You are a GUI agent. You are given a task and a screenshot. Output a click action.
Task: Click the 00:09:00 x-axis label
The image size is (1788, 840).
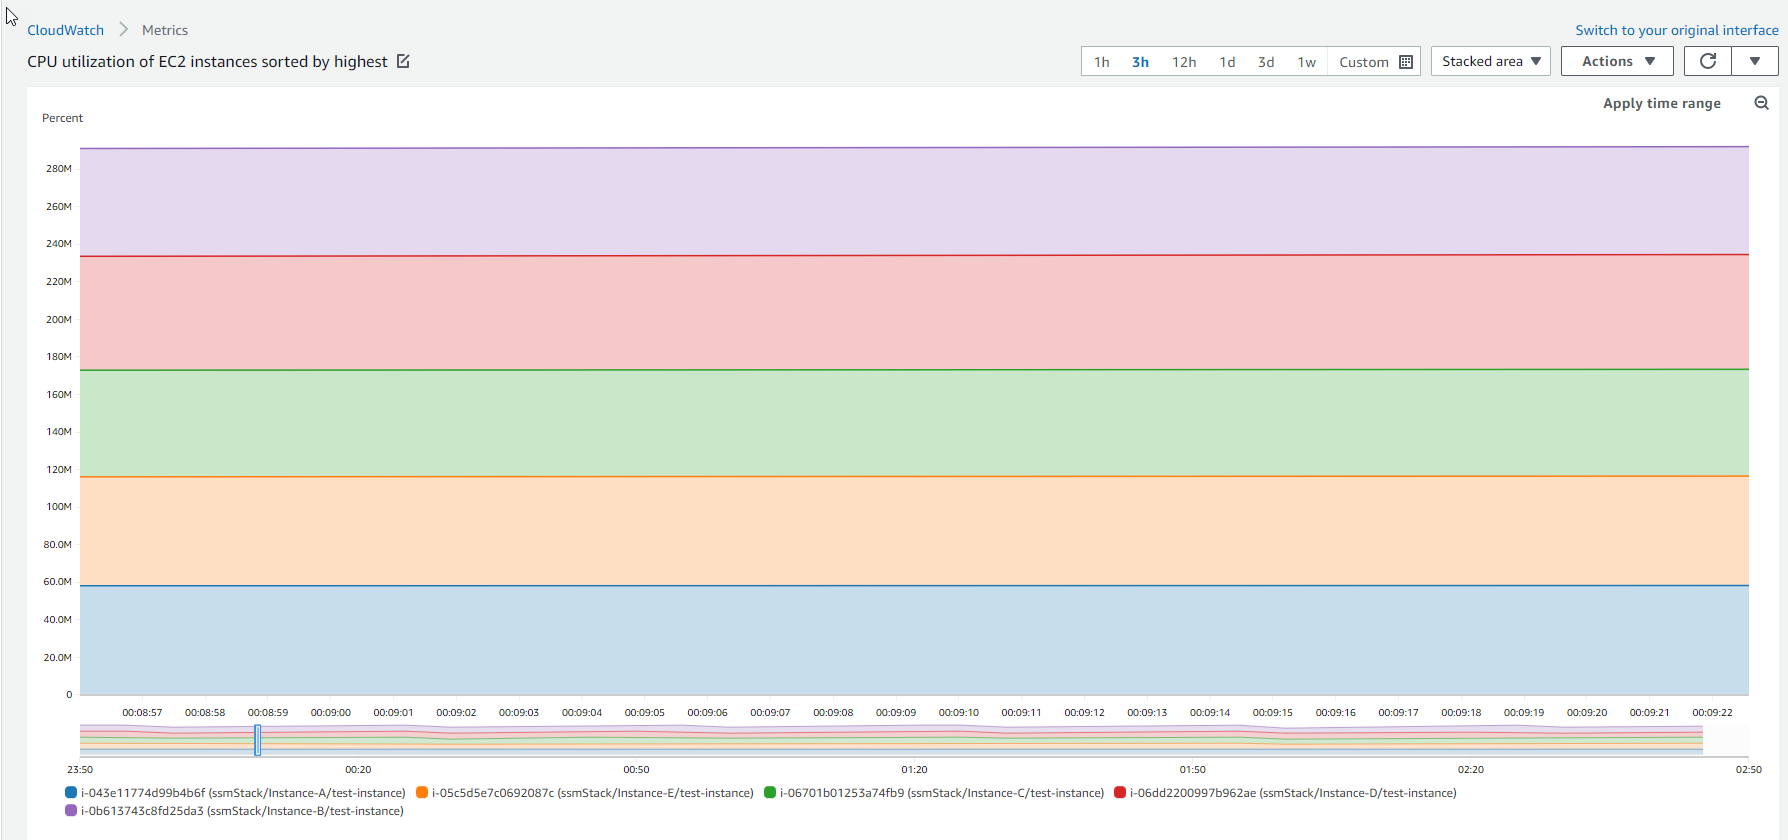pyautogui.click(x=331, y=713)
